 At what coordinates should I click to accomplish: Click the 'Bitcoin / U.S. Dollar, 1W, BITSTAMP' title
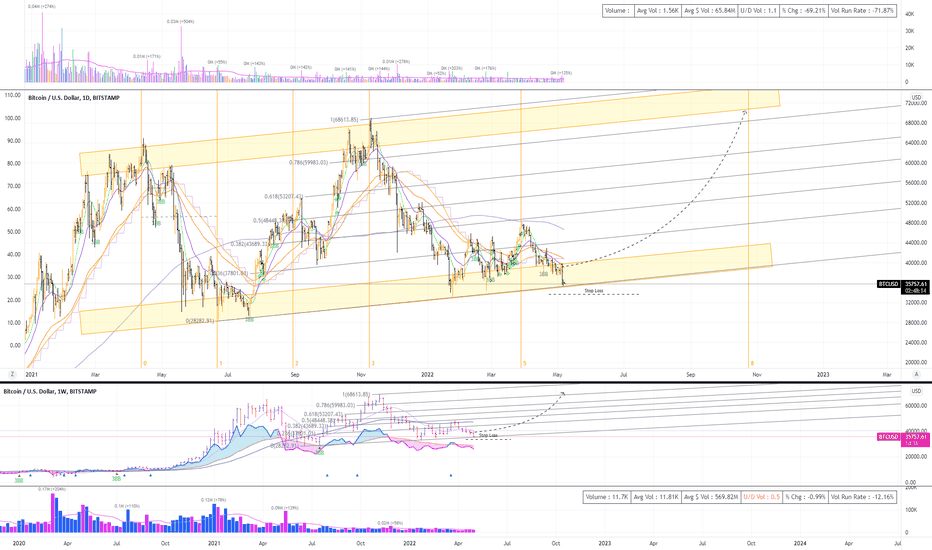coord(50,391)
